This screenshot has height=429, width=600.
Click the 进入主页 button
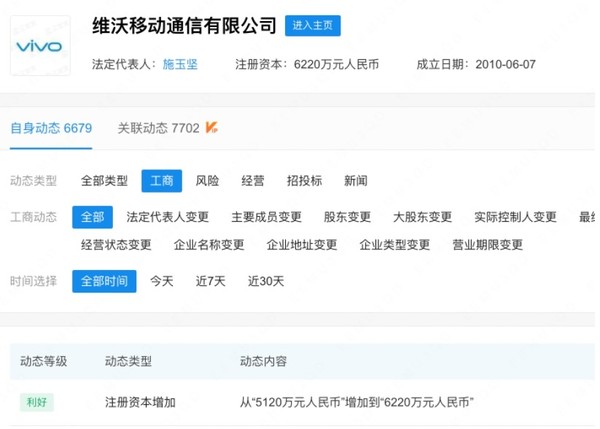pyautogui.click(x=312, y=26)
